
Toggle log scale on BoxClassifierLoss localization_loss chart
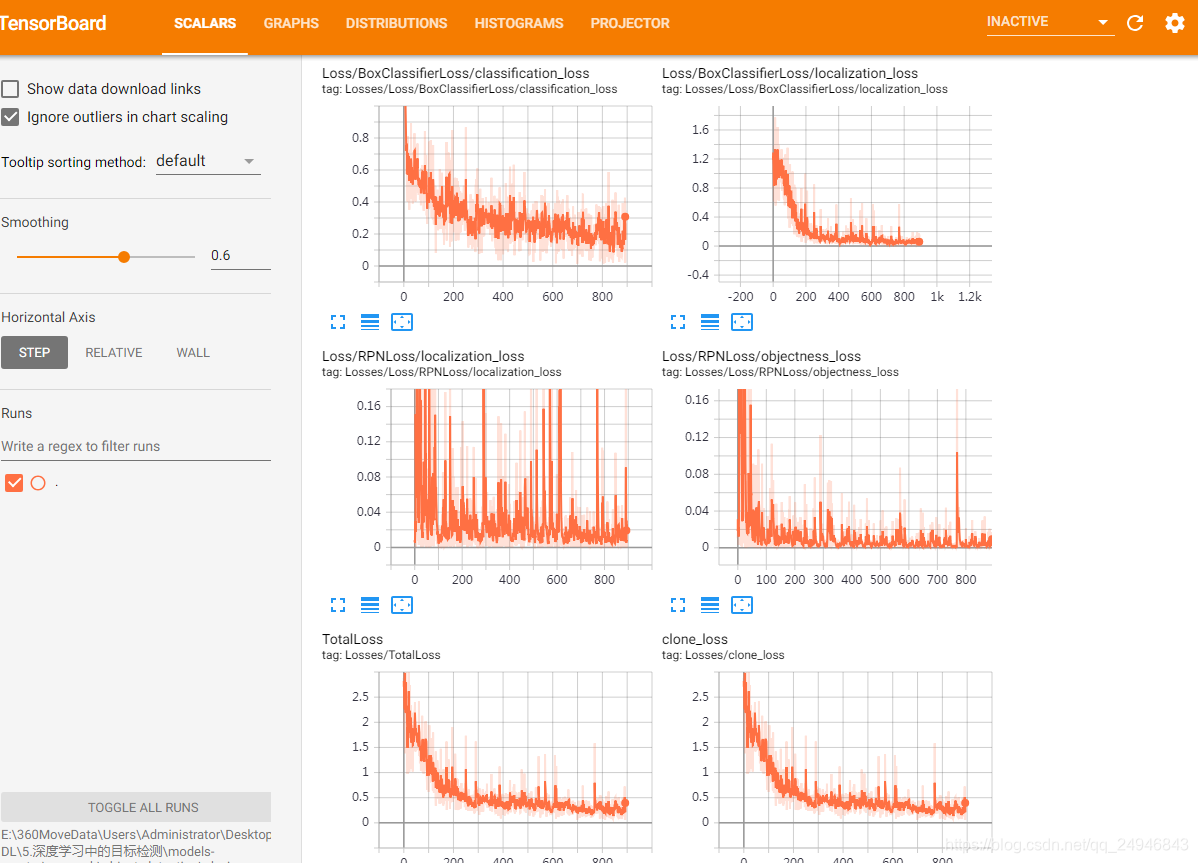[710, 322]
